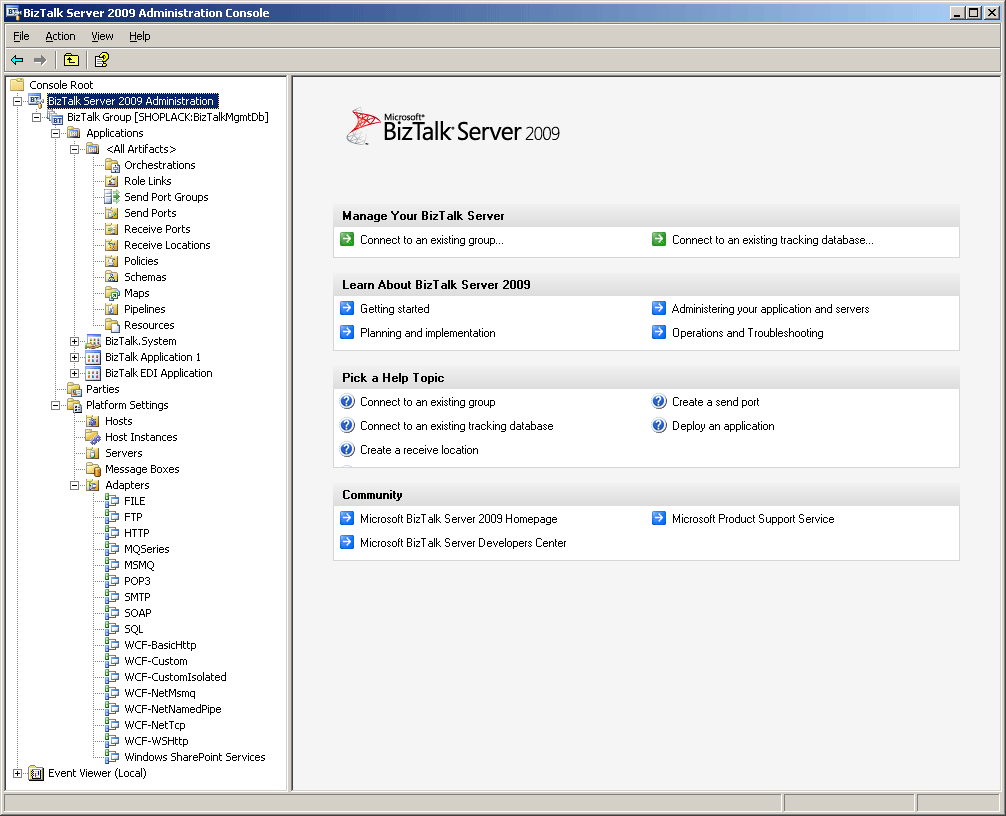The height and width of the screenshot is (816, 1006).
Task: Click the Hosts icon
Action: click(x=93, y=421)
